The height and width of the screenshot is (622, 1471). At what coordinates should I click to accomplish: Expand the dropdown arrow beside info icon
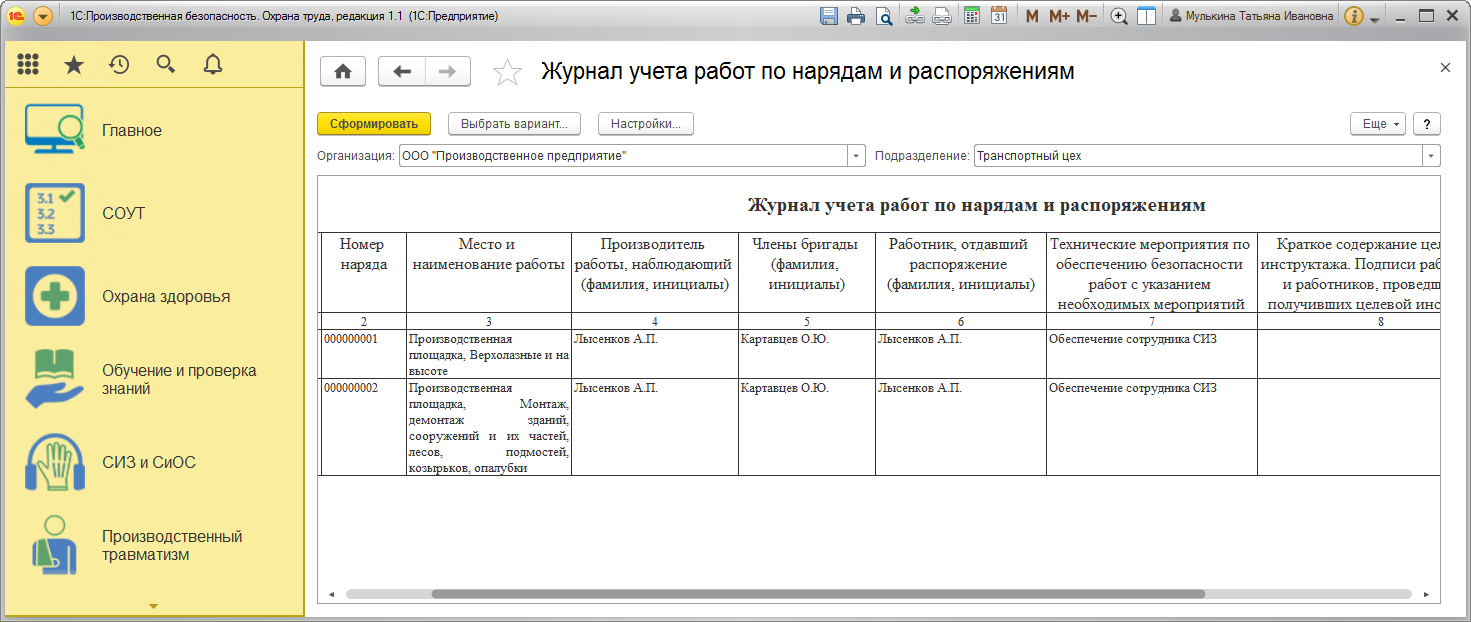[1375, 19]
